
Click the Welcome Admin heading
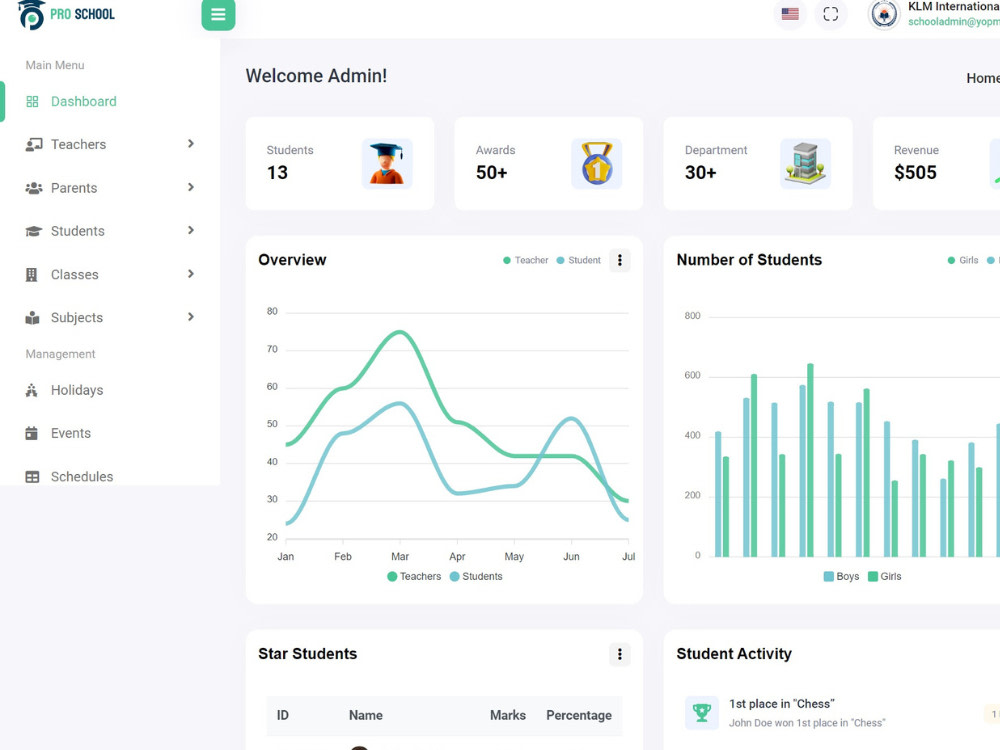click(x=316, y=76)
